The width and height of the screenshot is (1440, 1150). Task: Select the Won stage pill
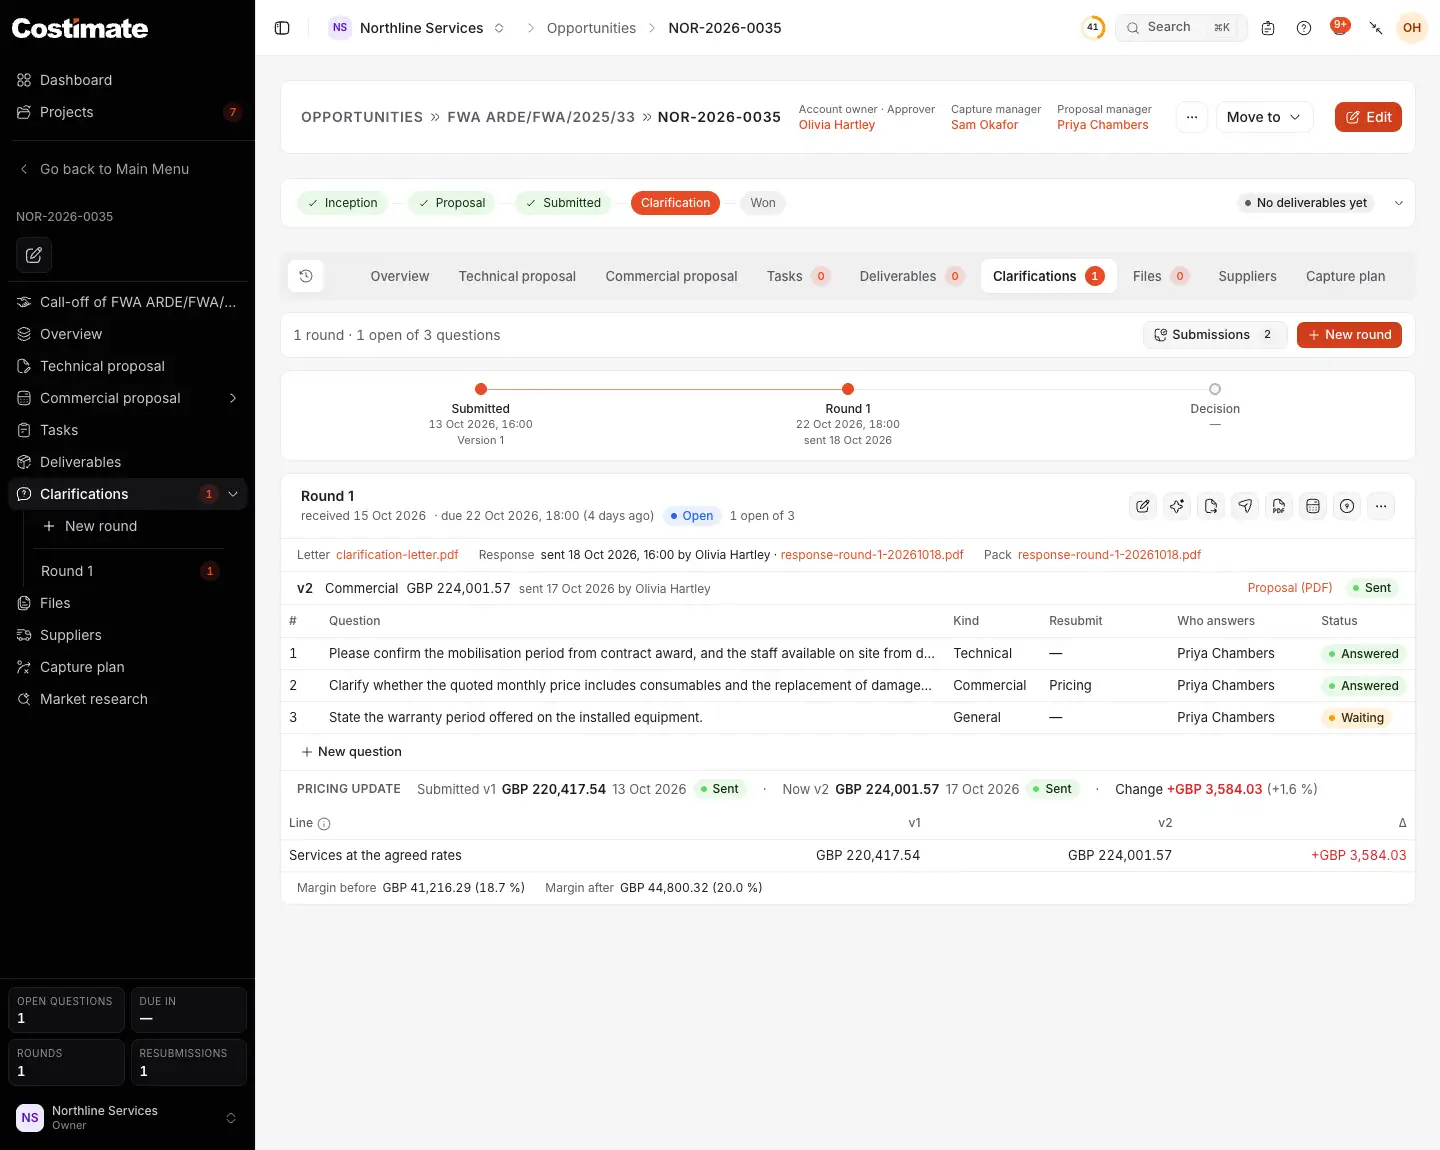763,203
